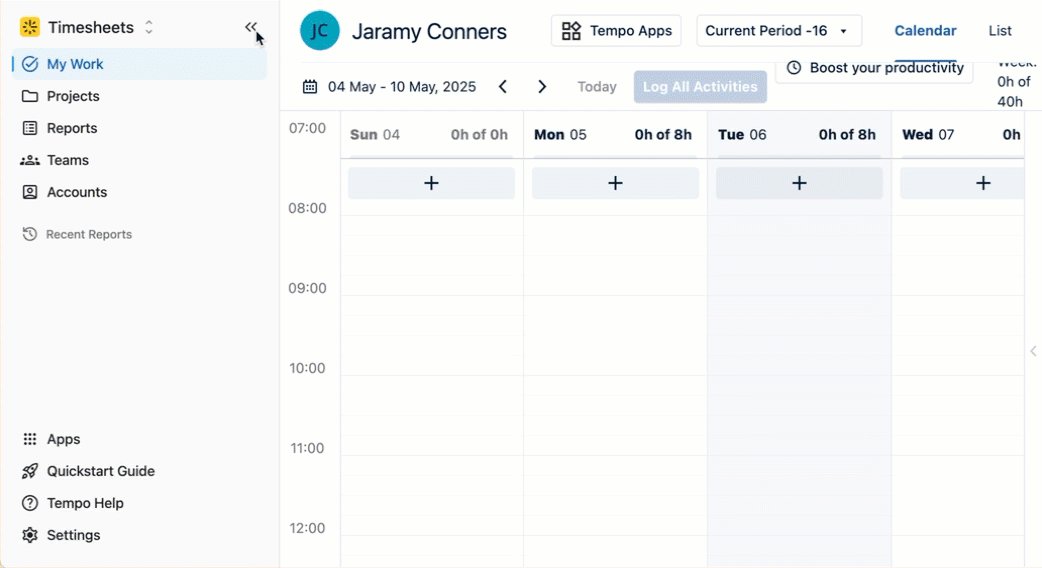The height and width of the screenshot is (568, 1042).
Task: Open Reports in the sidebar
Action: [x=72, y=128]
